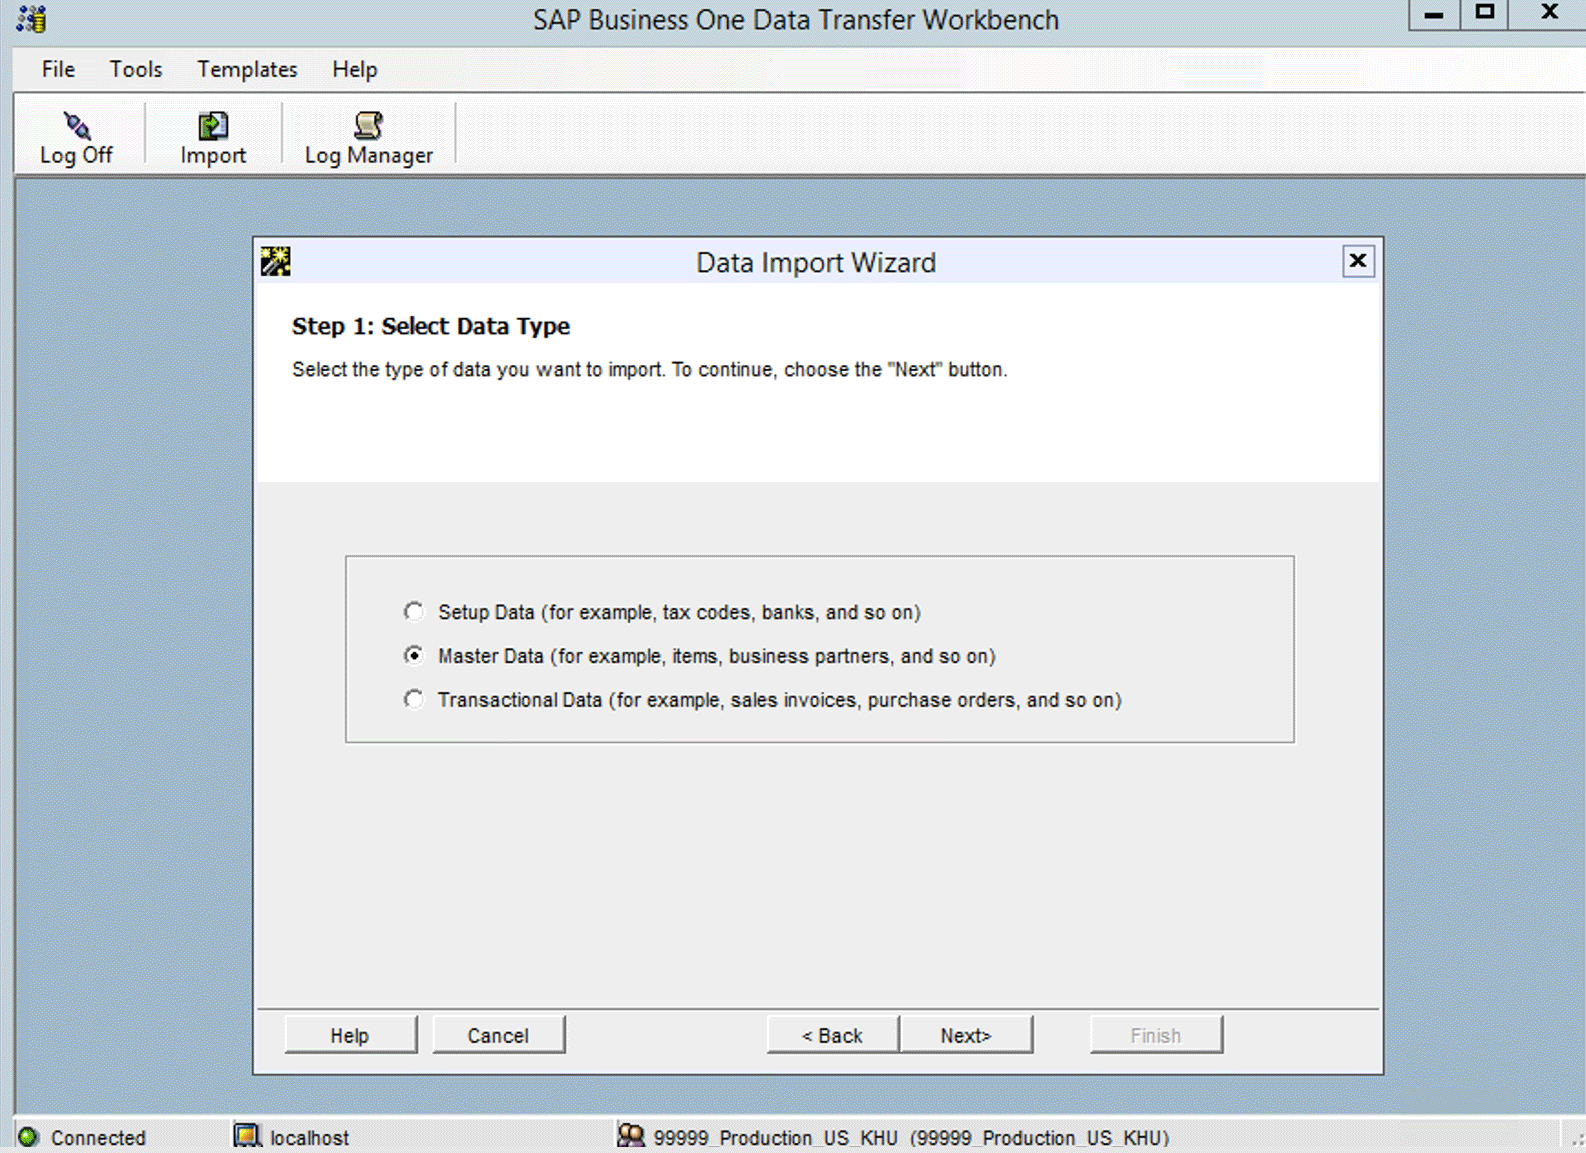Open Log Manager scroll icon
Image resolution: width=1586 pixels, height=1153 pixels.
(x=368, y=125)
